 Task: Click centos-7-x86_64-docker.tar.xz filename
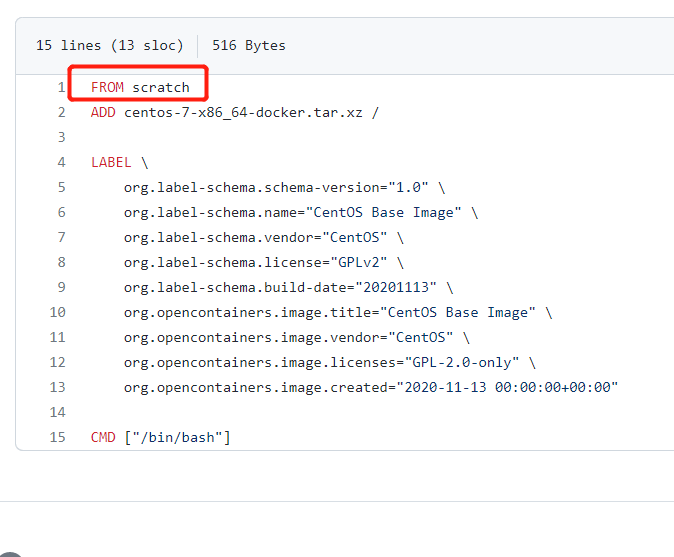pos(243,112)
